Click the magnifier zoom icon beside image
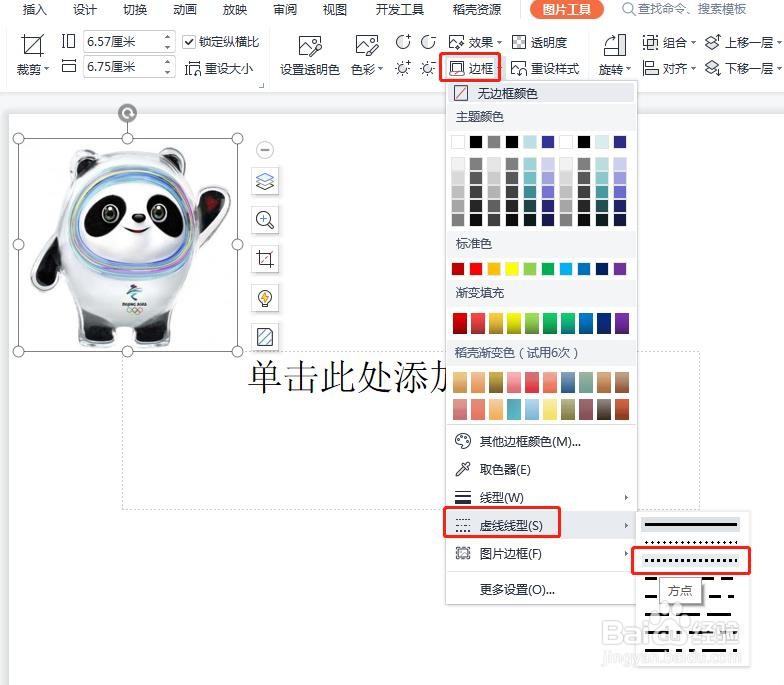 265,220
